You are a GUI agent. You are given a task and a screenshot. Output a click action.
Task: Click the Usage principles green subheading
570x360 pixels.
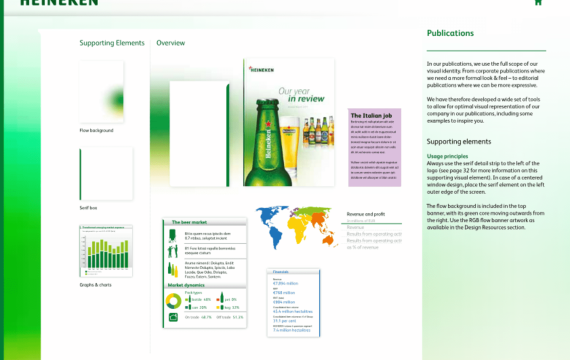[x=447, y=156]
